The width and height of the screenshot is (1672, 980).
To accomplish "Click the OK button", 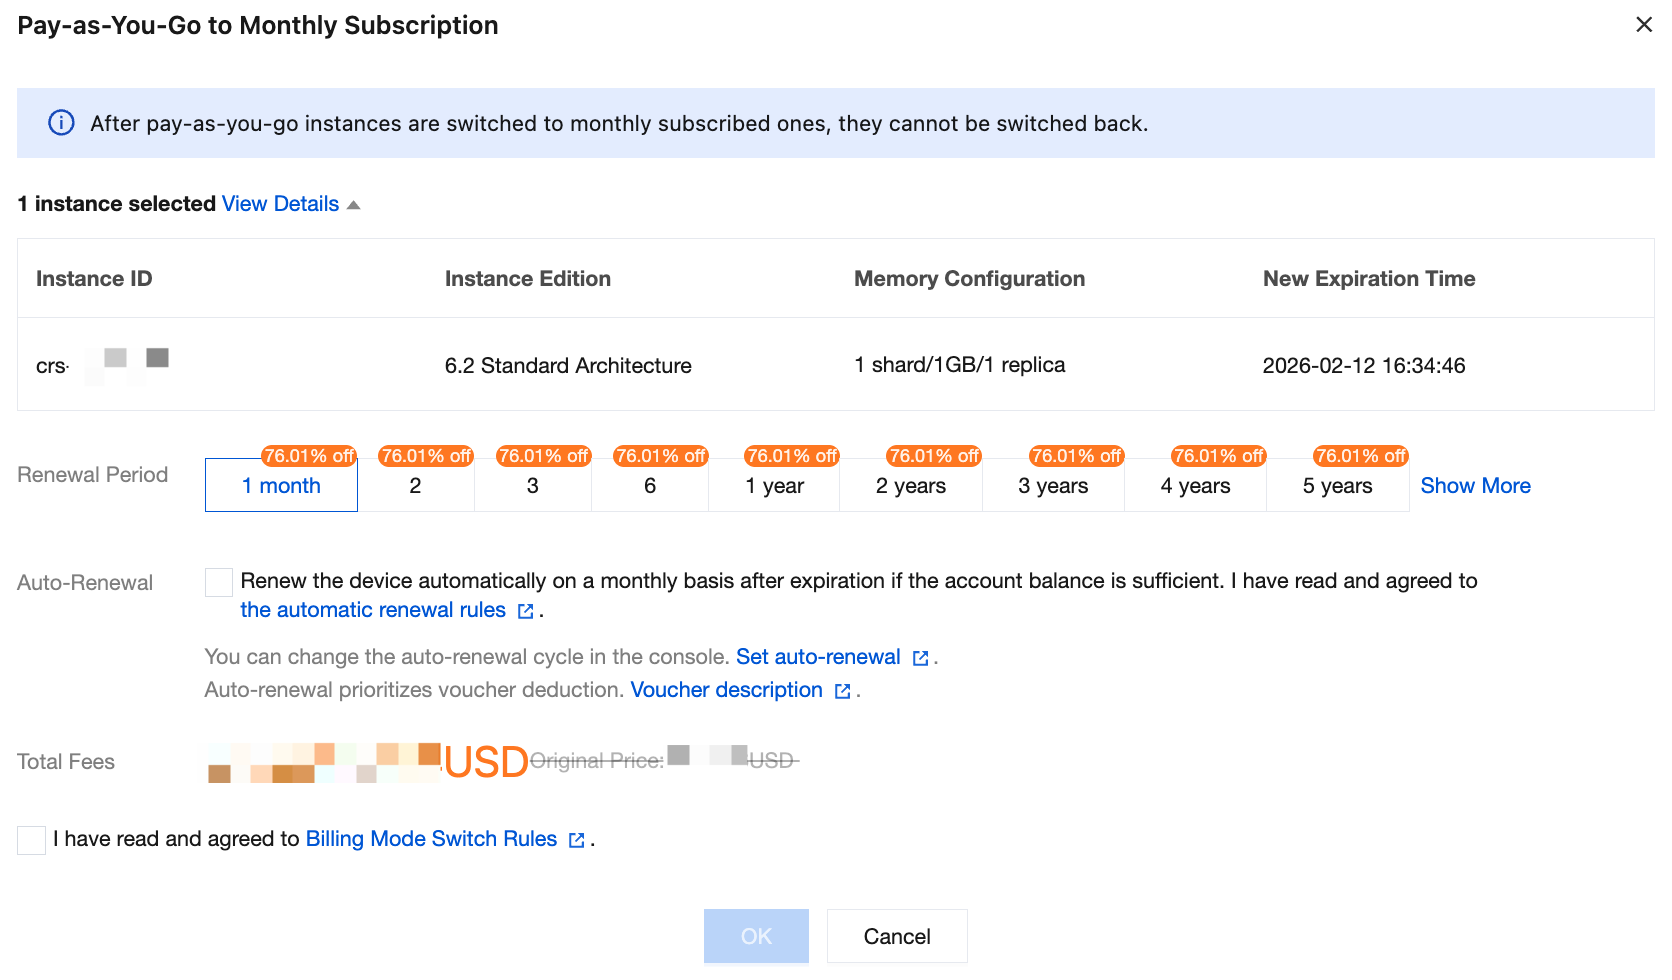I will pyautogui.click(x=756, y=936).
